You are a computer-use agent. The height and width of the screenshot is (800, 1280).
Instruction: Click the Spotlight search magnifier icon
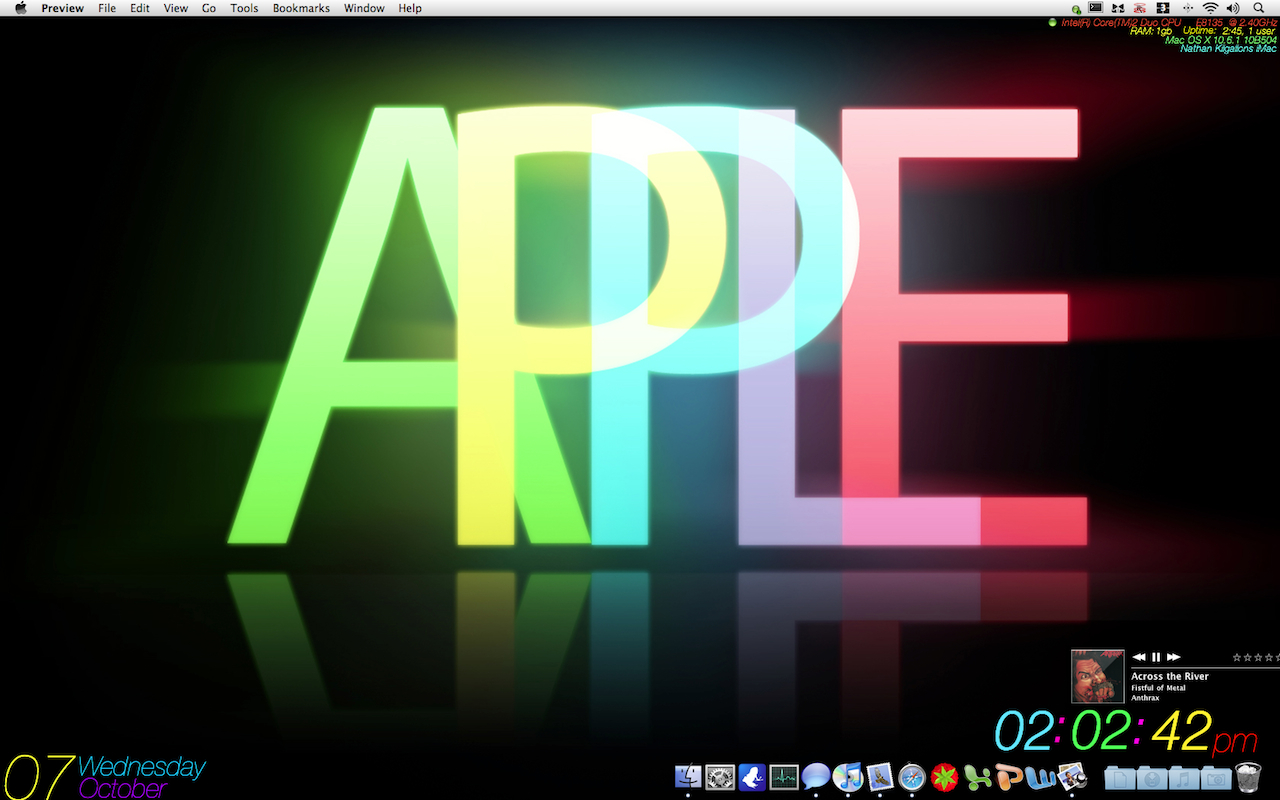[1259, 8]
